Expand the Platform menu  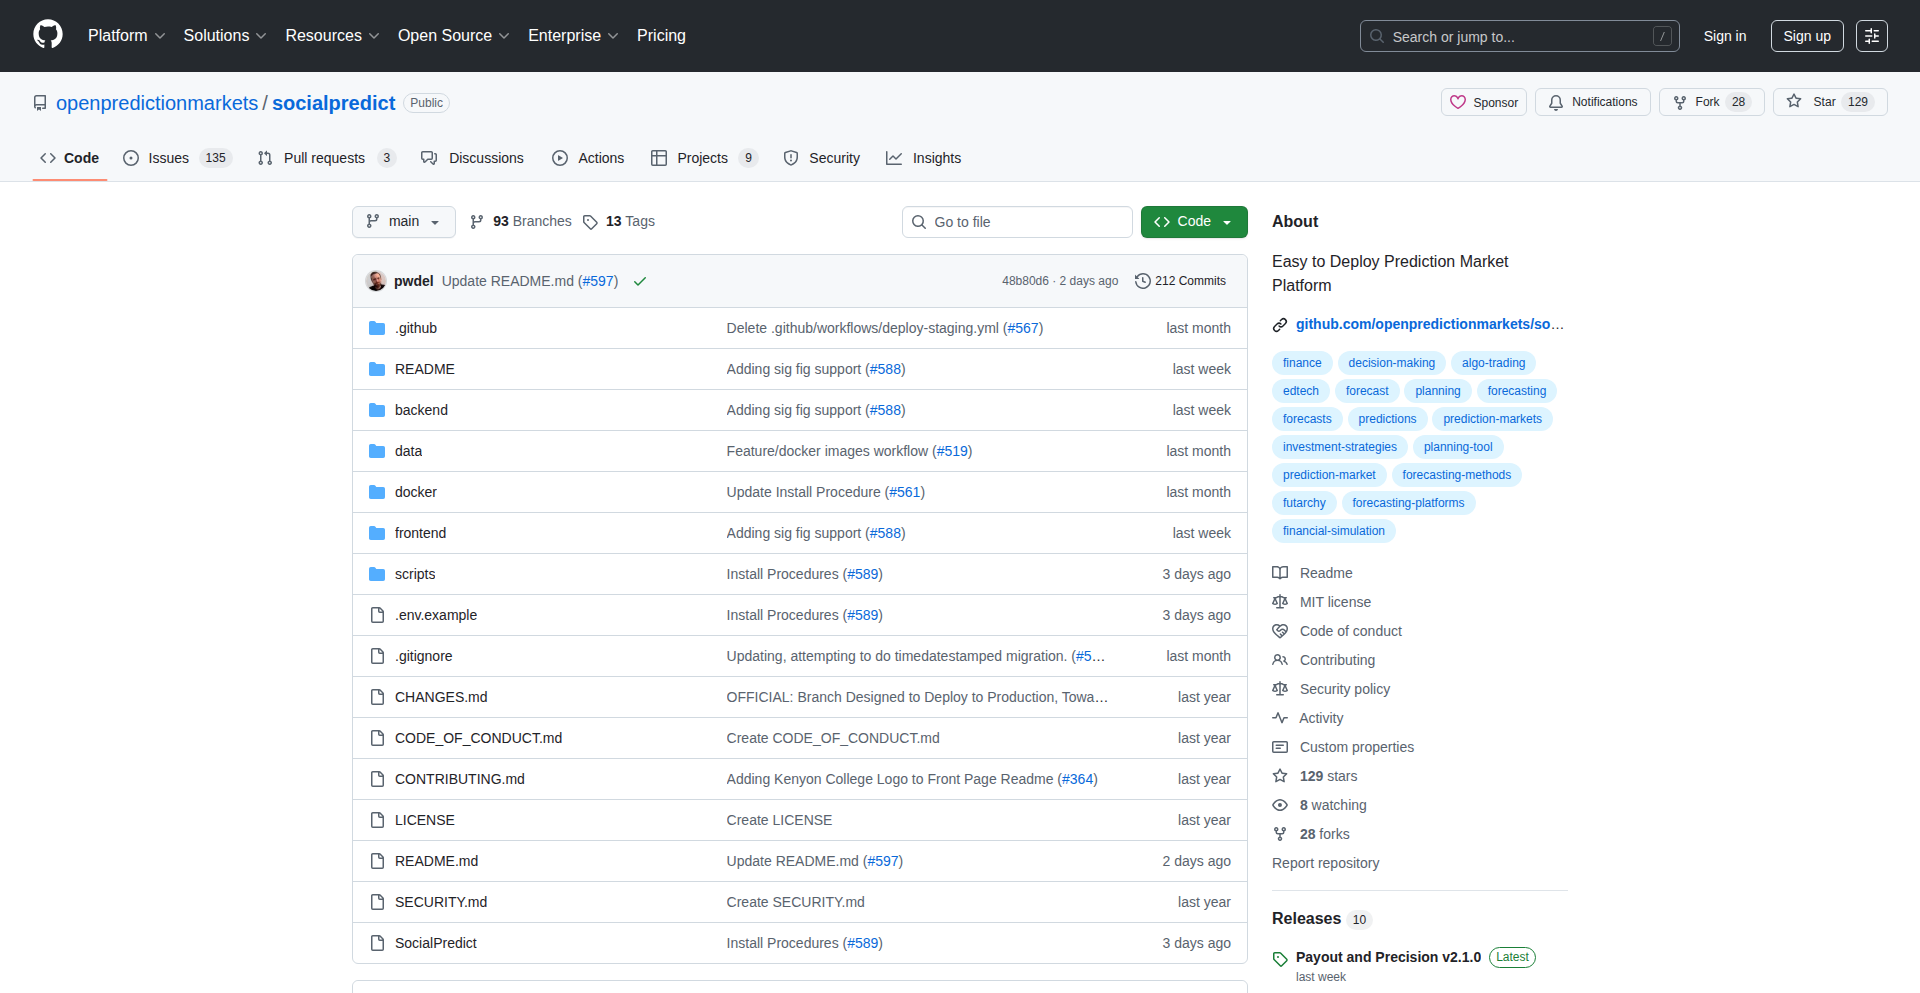click(126, 36)
